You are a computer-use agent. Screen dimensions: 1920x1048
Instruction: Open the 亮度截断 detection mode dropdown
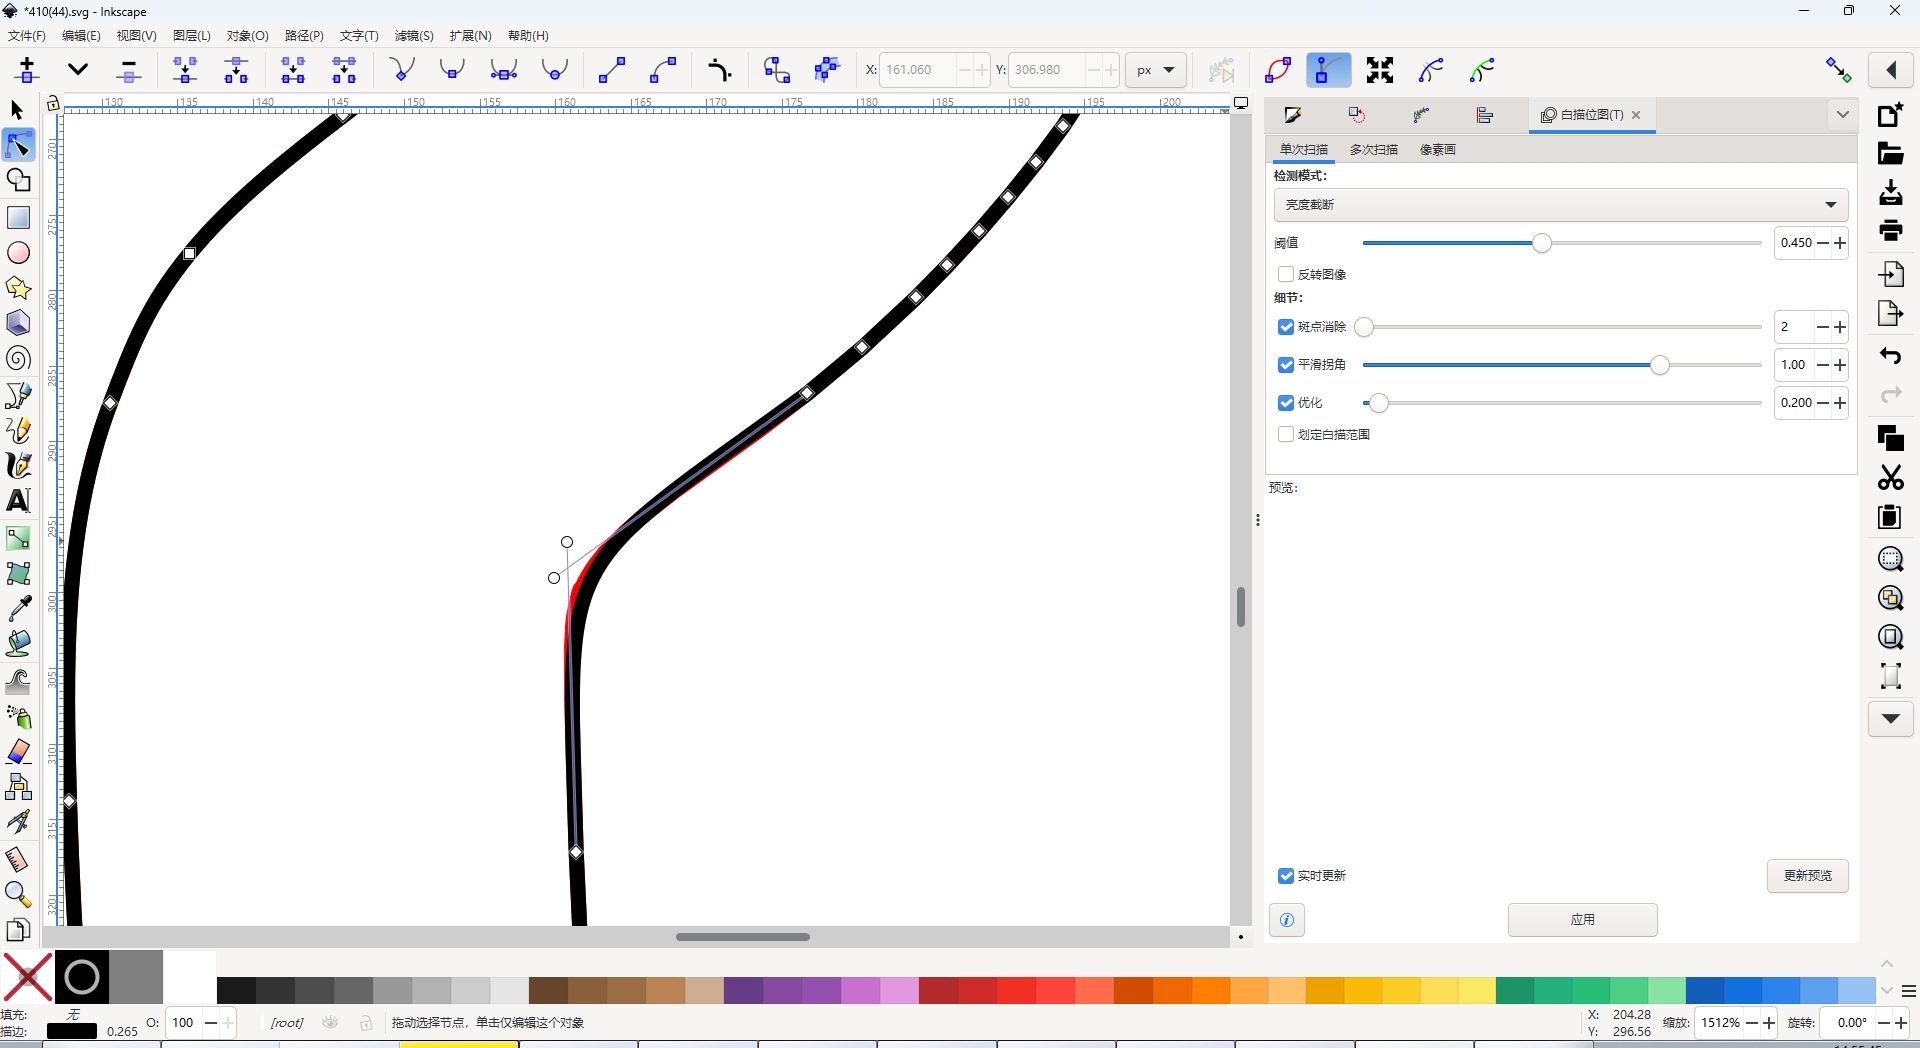point(1560,205)
